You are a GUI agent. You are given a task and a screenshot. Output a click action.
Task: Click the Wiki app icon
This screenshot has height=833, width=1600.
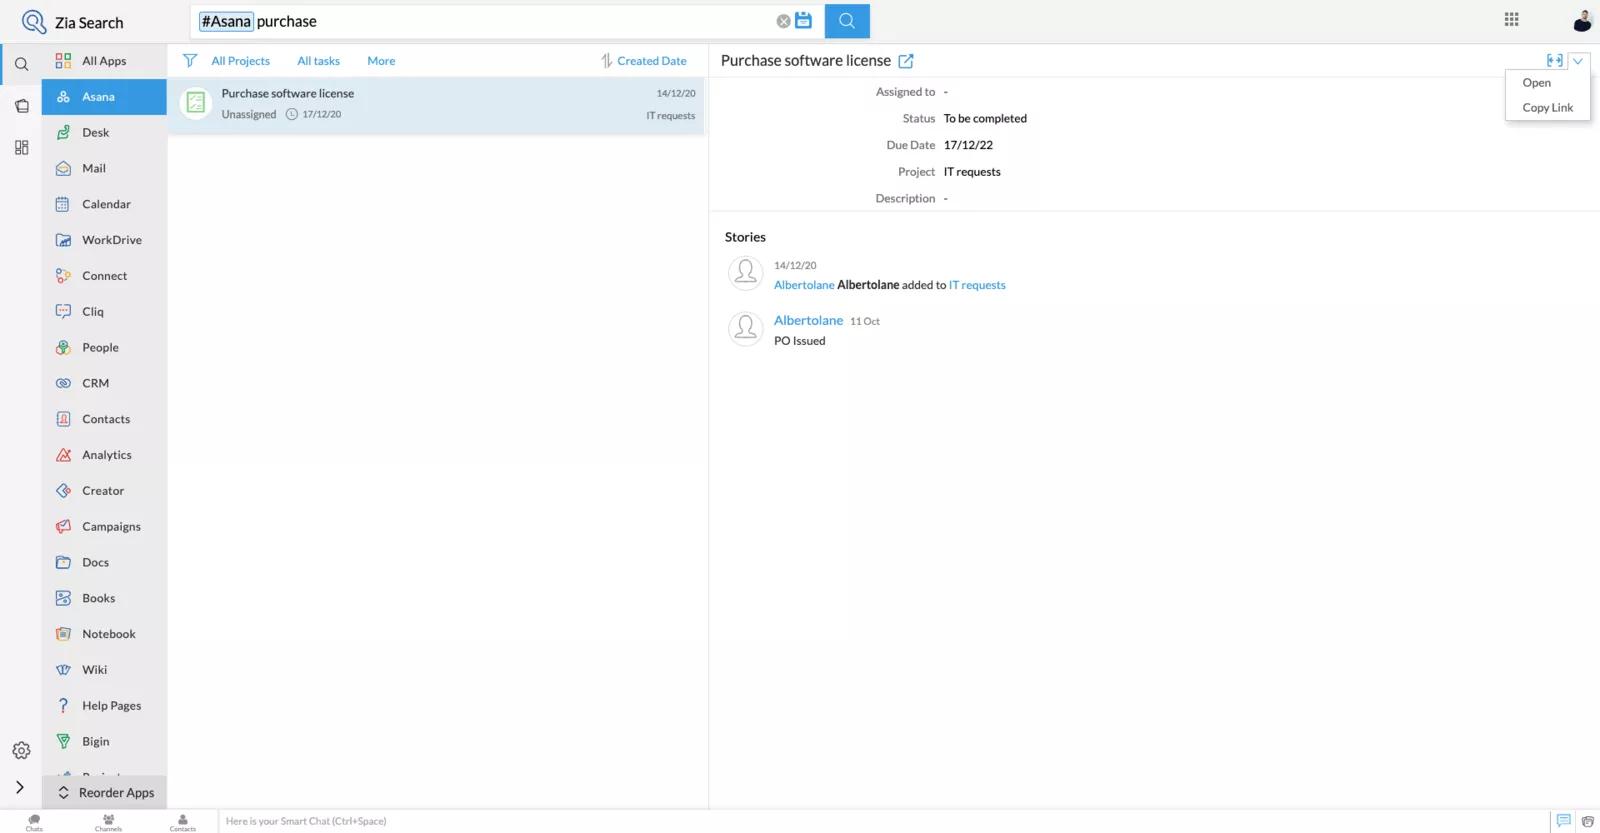pos(63,670)
